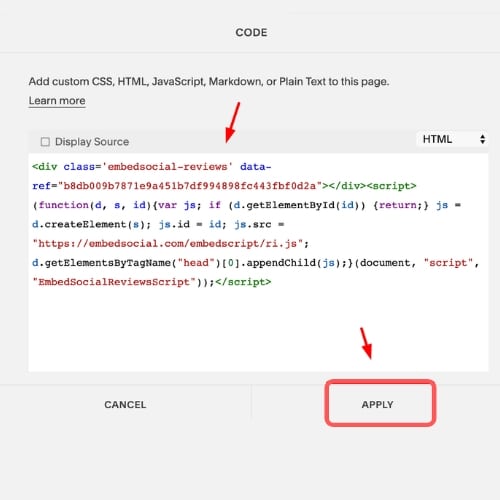Click the opening <script> tag
500x500 pixels.
(x=391, y=186)
